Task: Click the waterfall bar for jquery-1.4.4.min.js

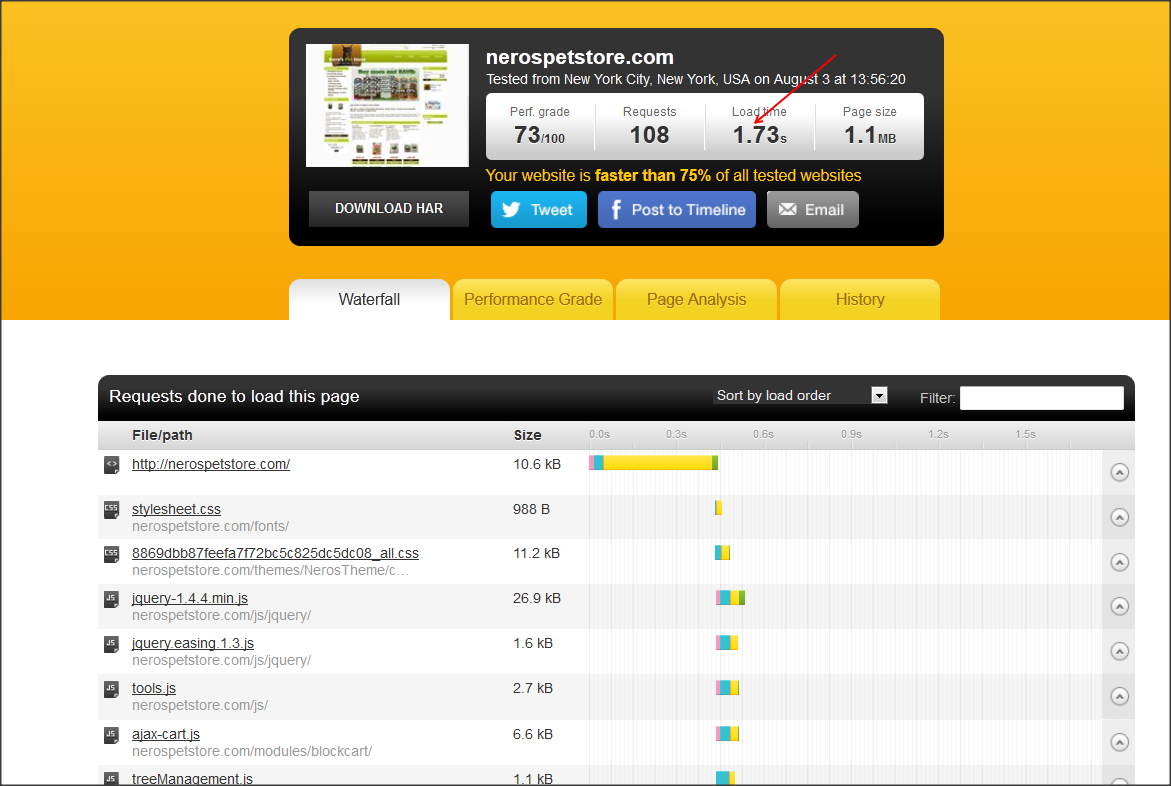Action: coord(730,598)
